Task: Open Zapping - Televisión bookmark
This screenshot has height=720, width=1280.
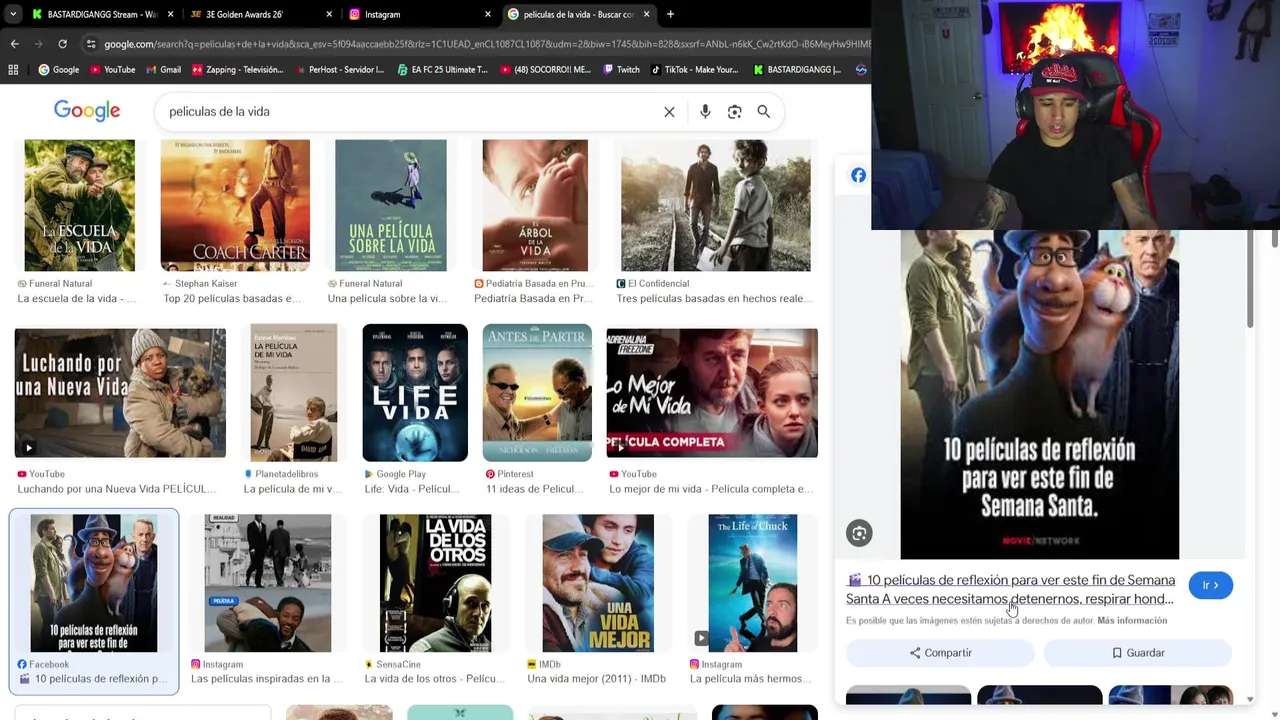Action: pyautogui.click(x=237, y=70)
